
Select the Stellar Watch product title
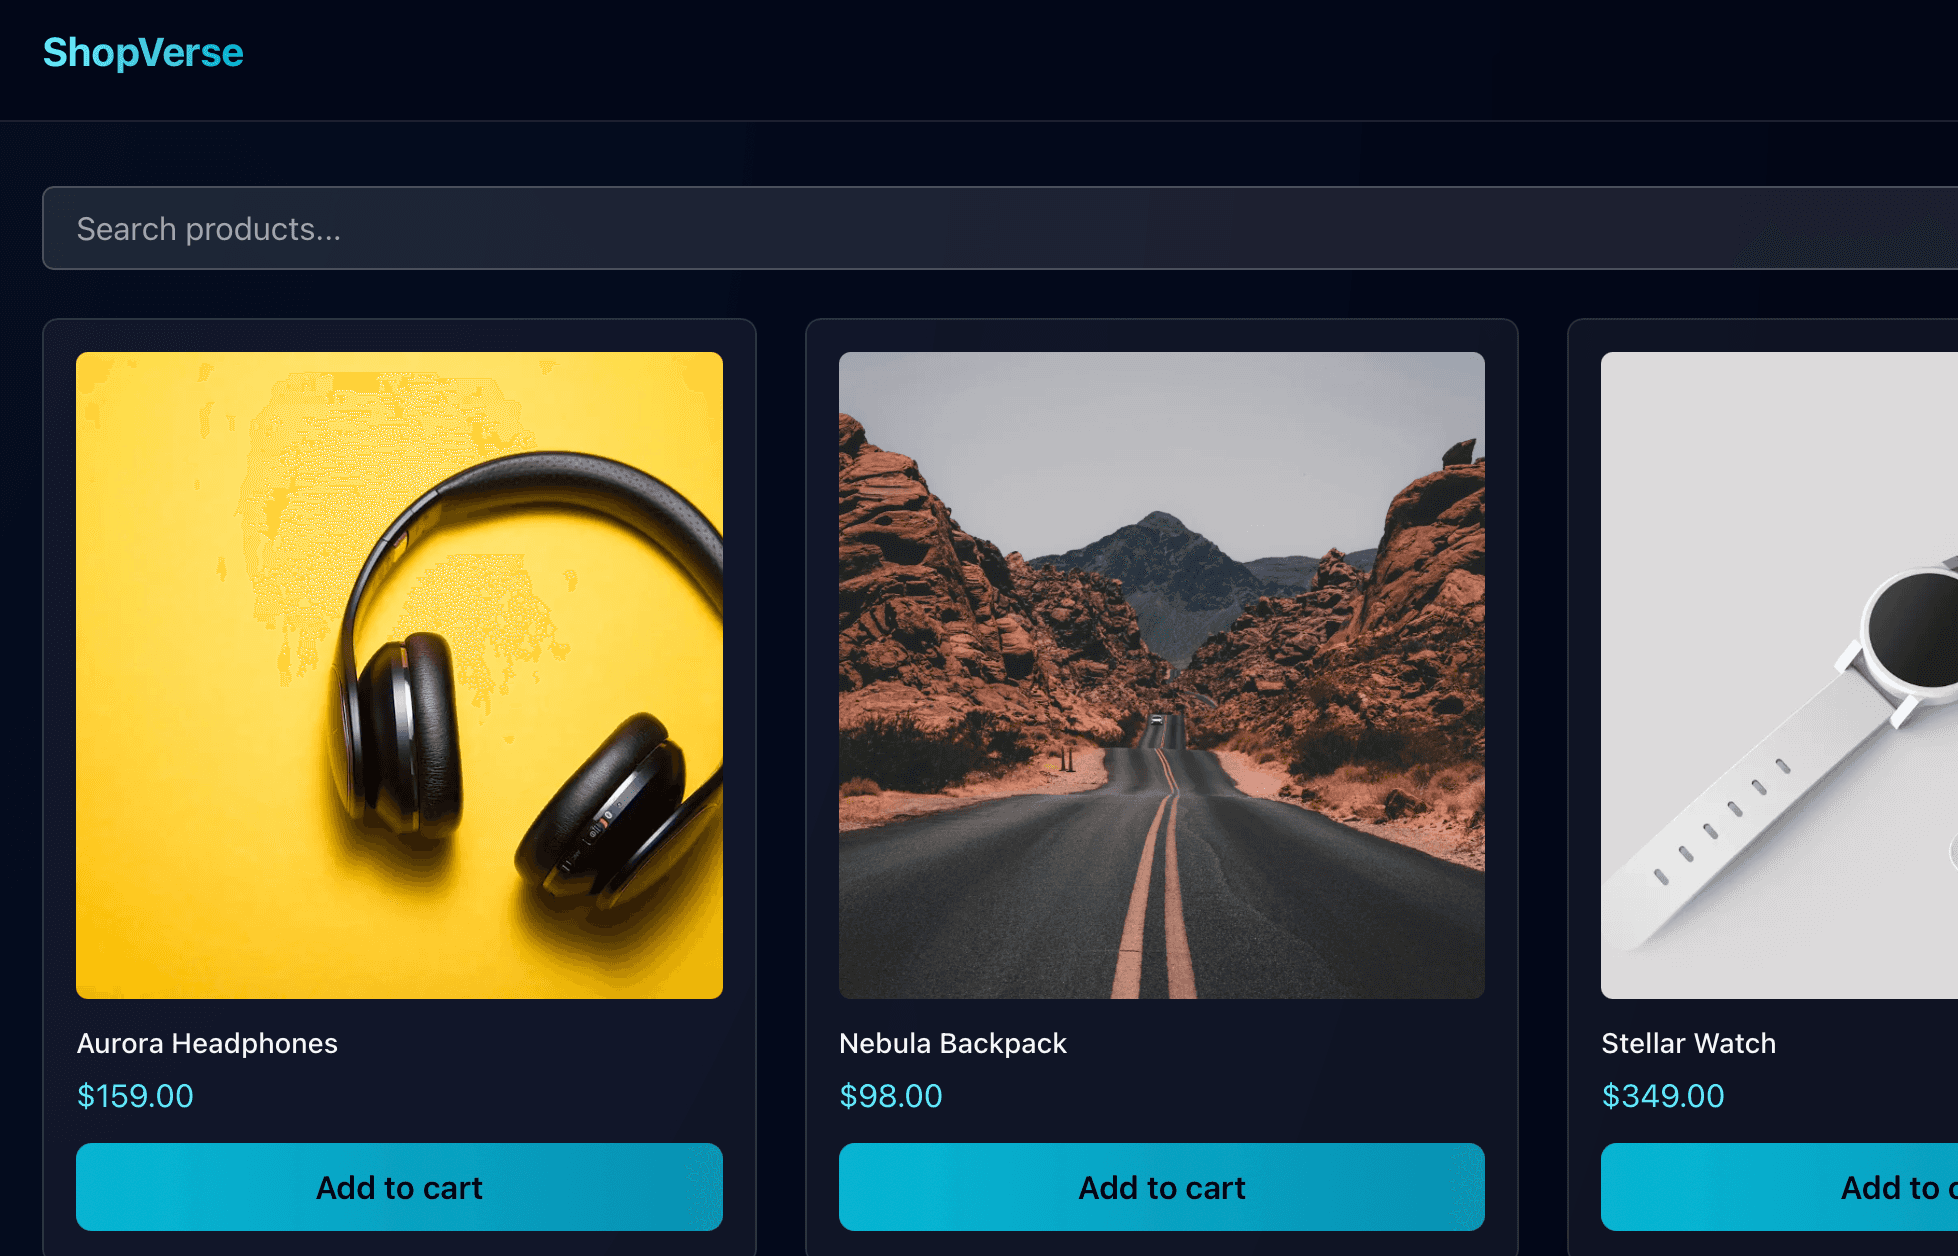1689,1043
